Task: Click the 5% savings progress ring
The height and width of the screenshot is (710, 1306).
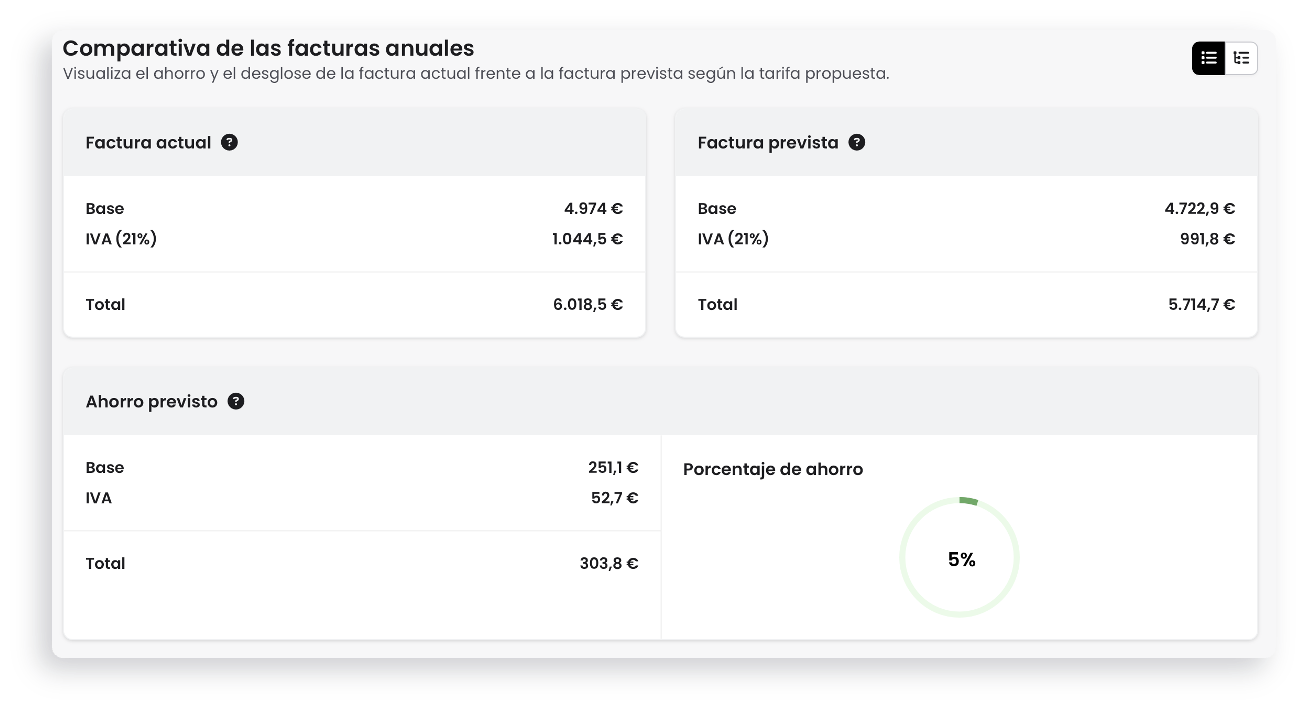Action: tap(959, 557)
